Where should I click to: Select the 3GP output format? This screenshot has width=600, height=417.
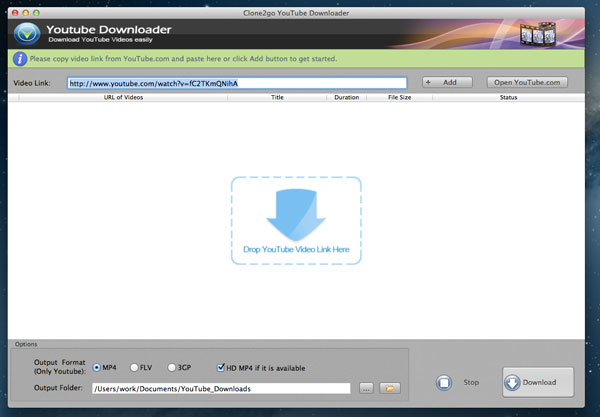point(171,368)
